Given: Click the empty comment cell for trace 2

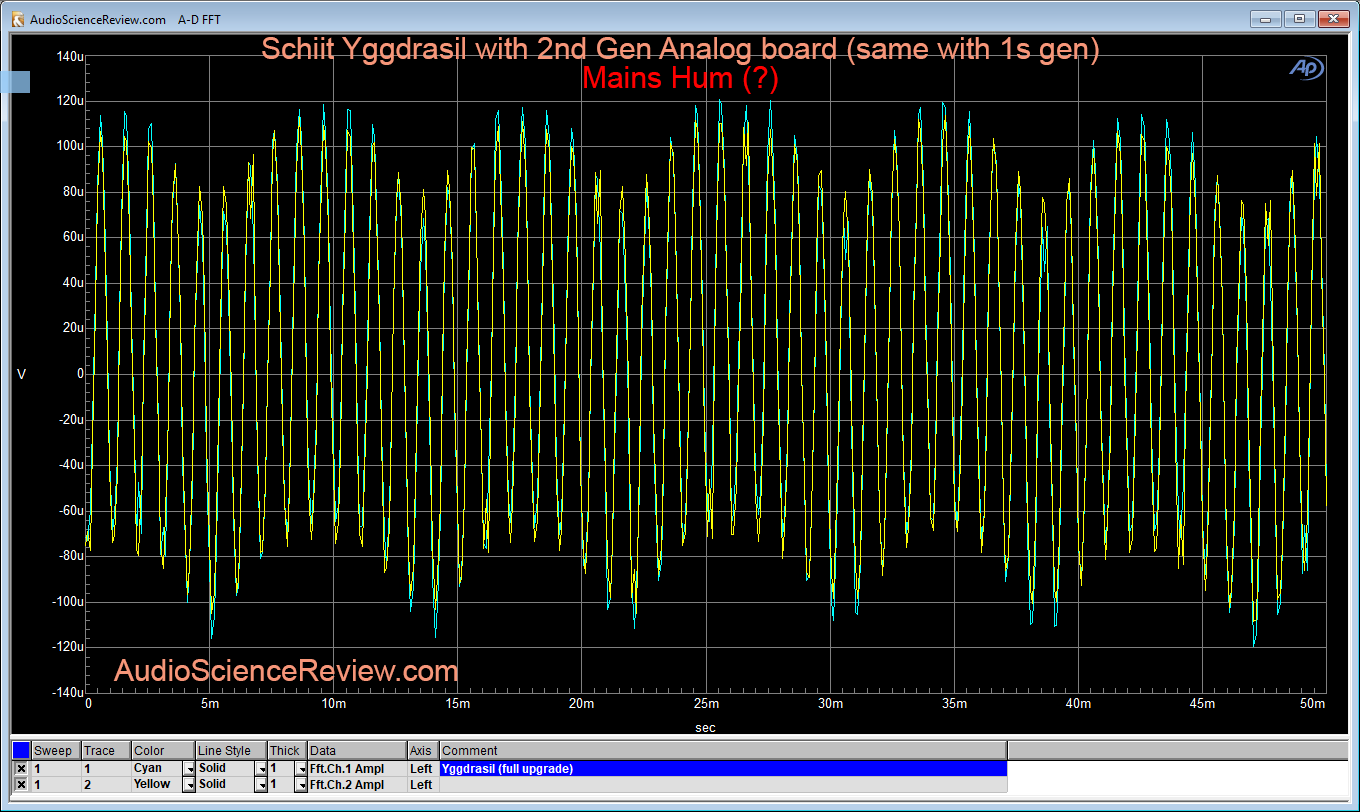Looking at the screenshot, I should [x=722, y=785].
